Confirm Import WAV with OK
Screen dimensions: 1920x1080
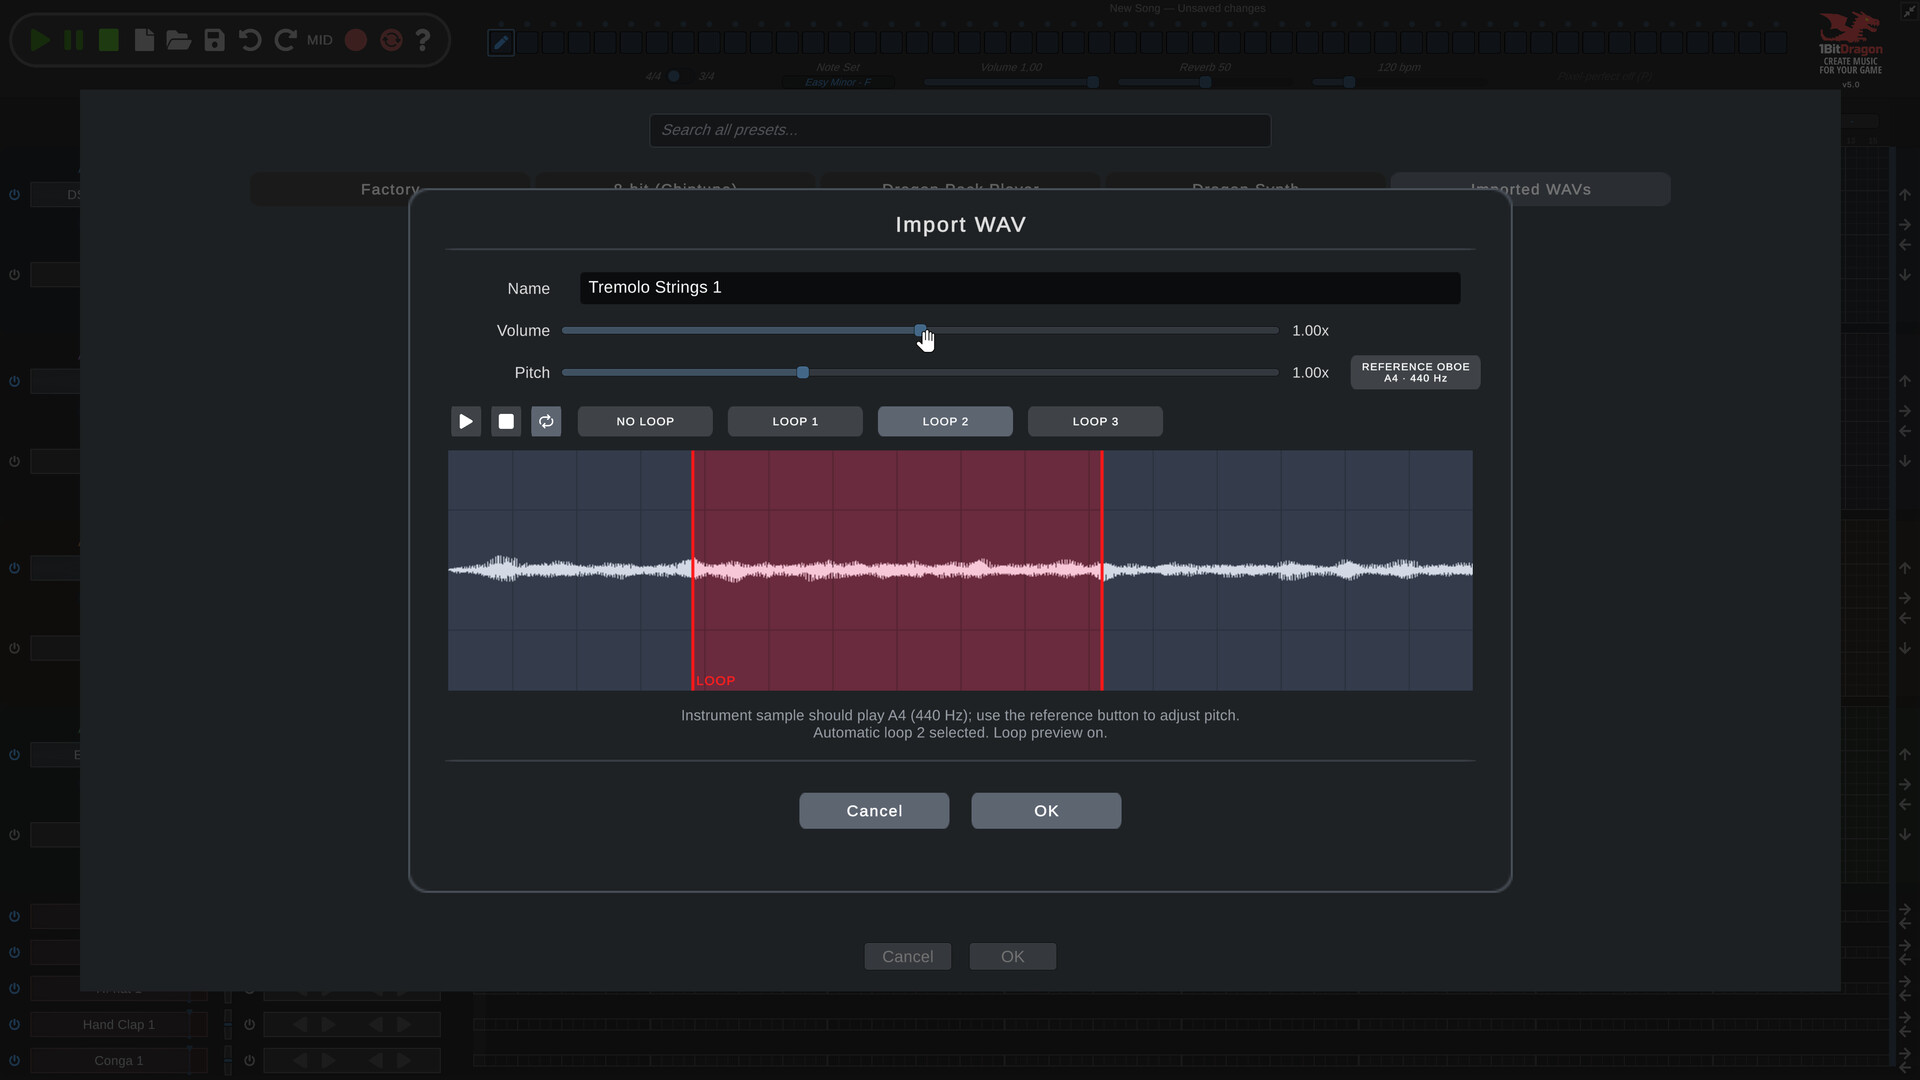tap(1046, 811)
